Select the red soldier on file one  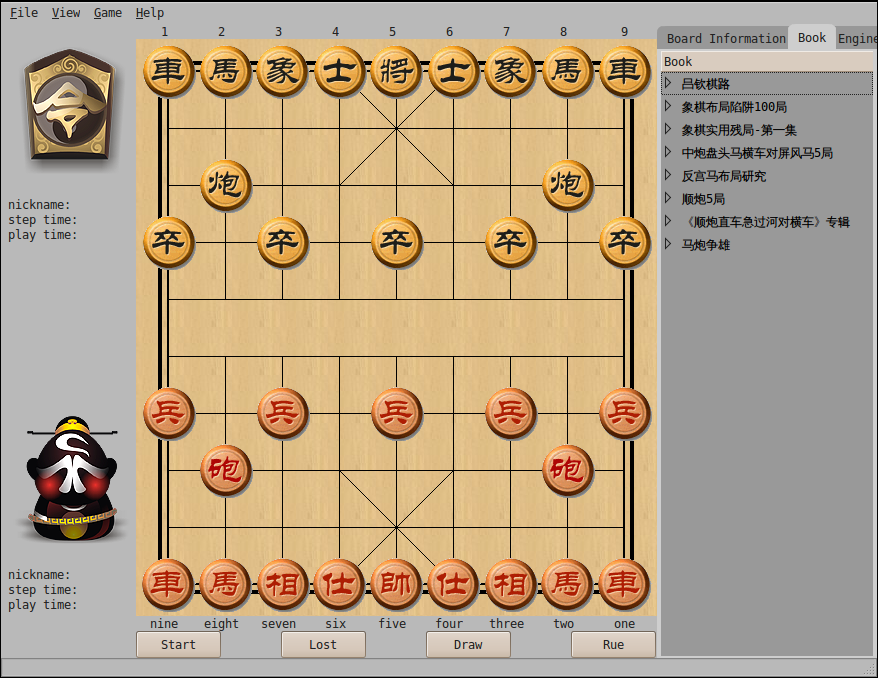point(624,413)
